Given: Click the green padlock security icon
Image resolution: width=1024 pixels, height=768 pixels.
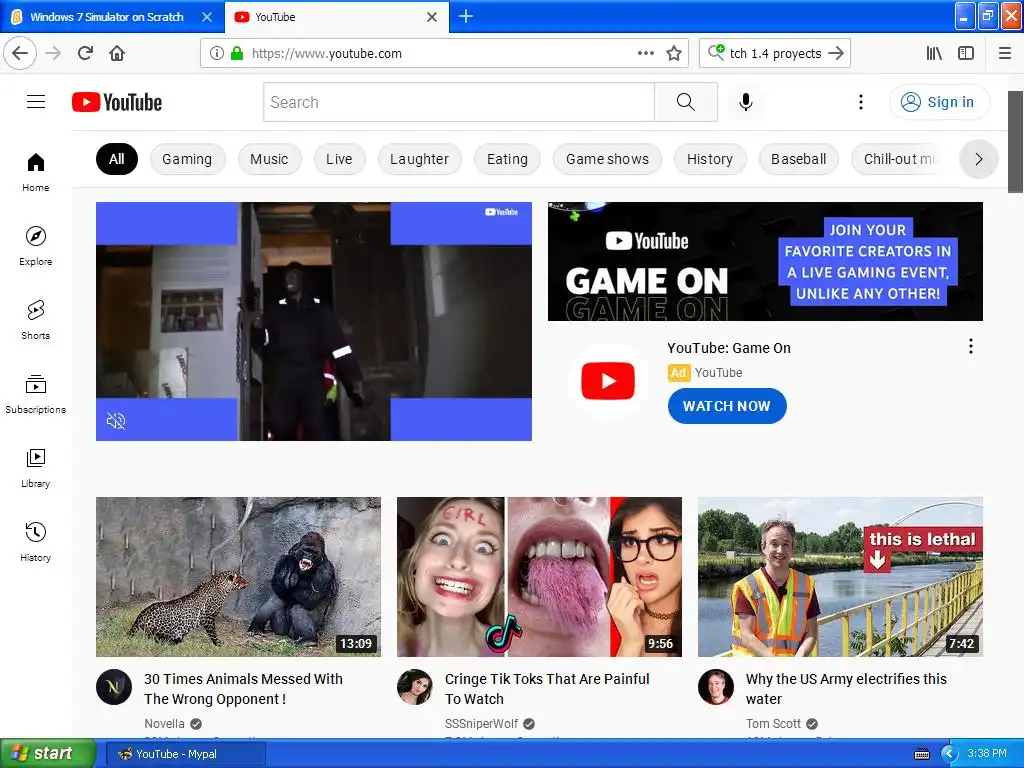Looking at the screenshot, I should click(x=236, y=53).
